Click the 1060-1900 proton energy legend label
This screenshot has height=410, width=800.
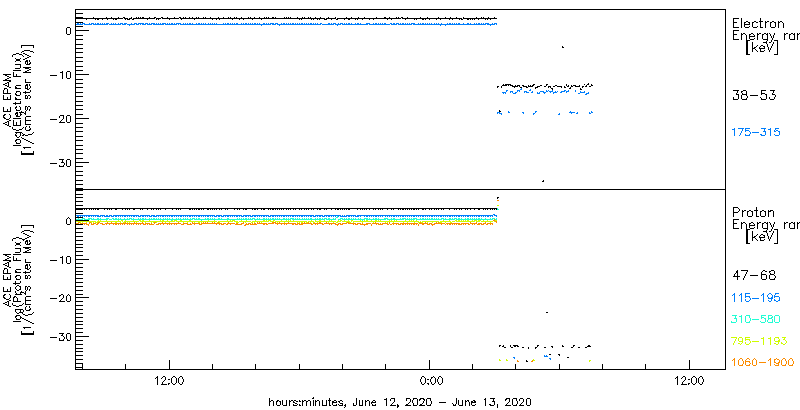tap(763, 363)
